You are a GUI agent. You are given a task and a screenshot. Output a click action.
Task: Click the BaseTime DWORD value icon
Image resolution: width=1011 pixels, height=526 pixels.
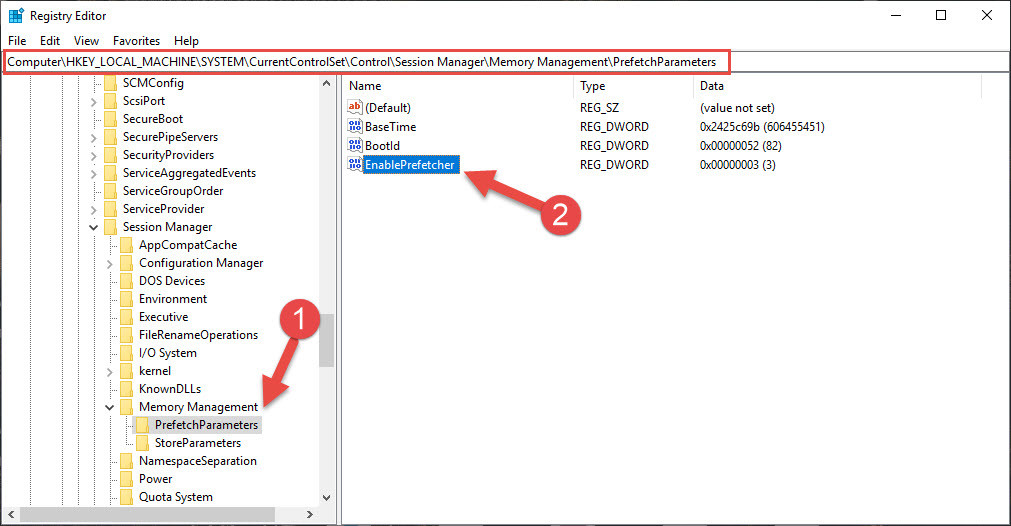(355, 126)
